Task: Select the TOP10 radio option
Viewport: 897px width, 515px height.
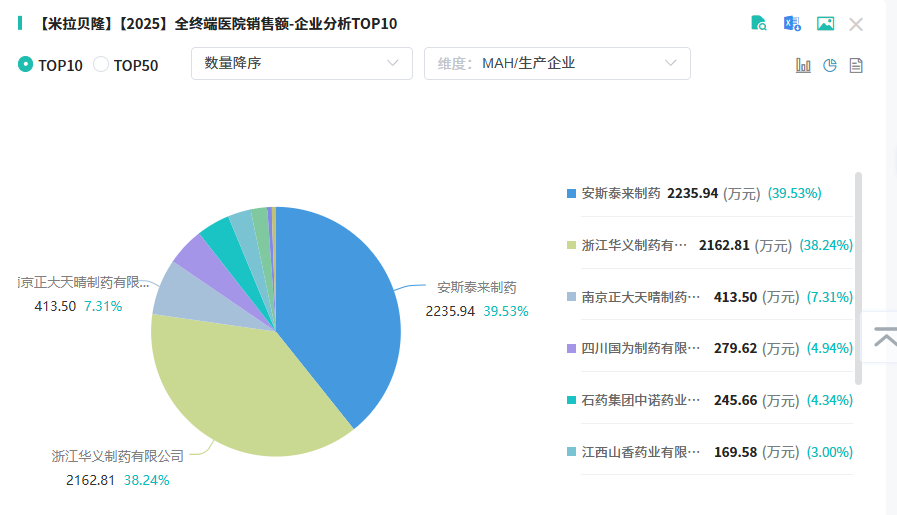Action: (x=26, y=64)
